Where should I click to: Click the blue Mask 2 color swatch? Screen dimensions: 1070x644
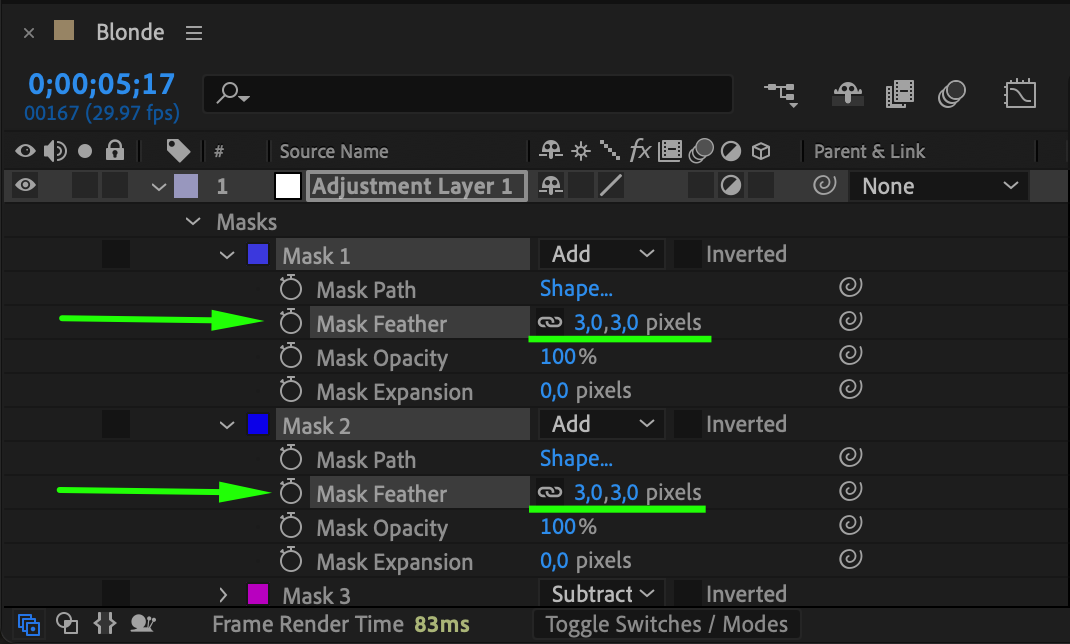[x=257, y=425]
